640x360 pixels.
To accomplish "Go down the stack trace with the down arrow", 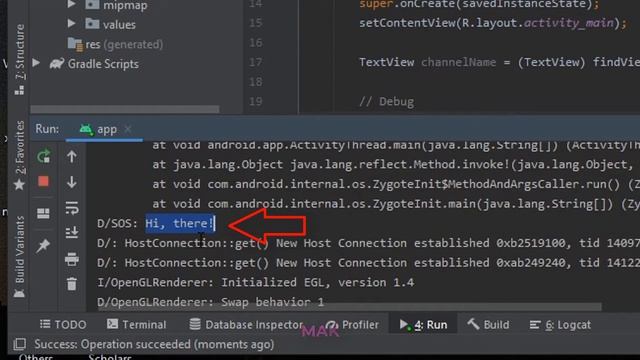I will 72,182.
